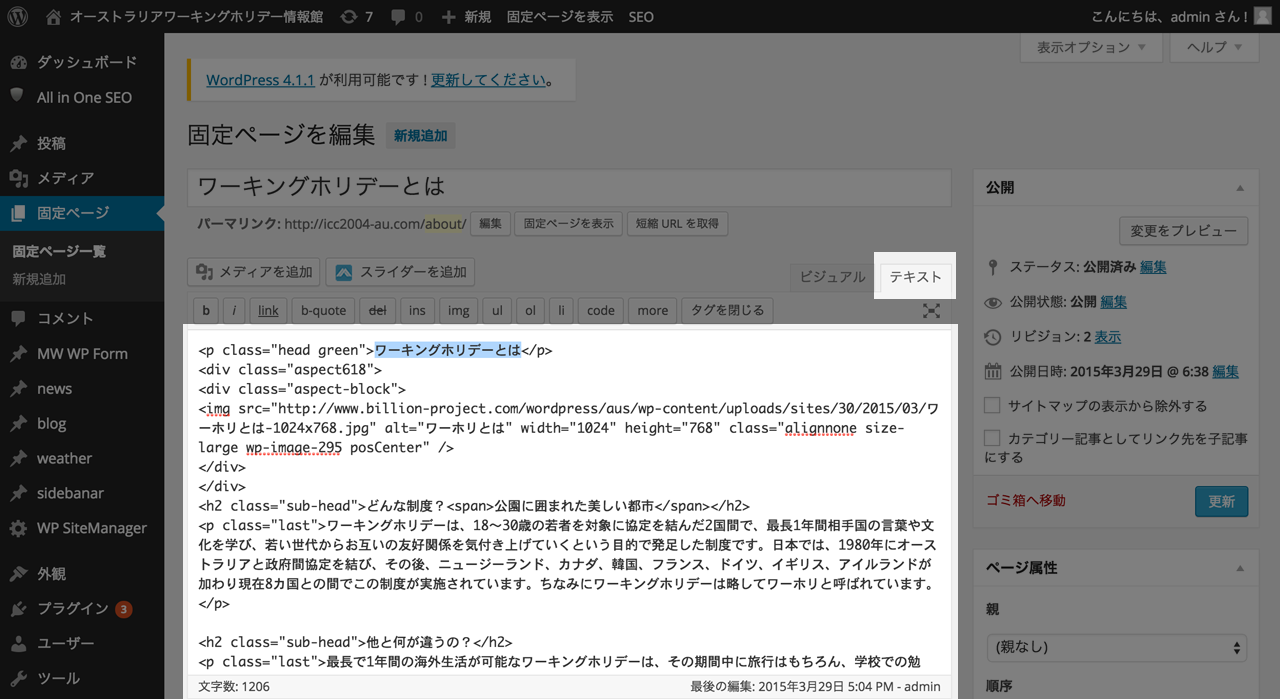1280x699 pixels.
Task: Click the タグを閉じる close tags button
Action: click(x=727, y=310)
